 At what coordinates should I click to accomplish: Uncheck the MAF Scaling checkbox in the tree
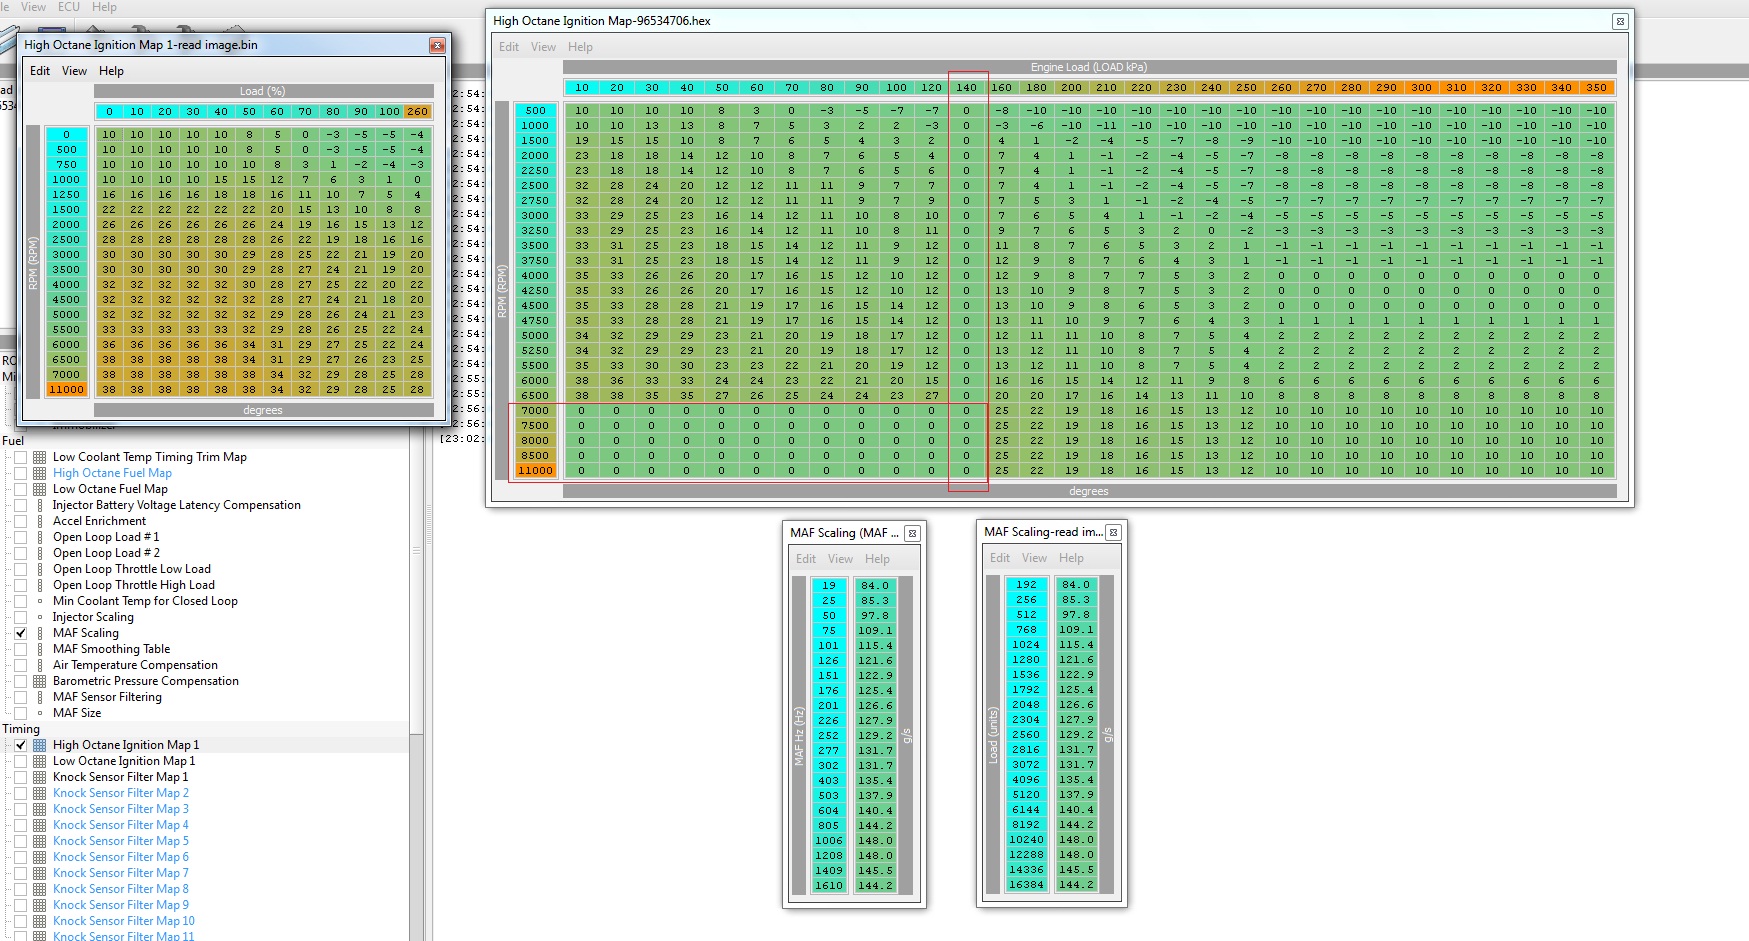tap(20, 633)
